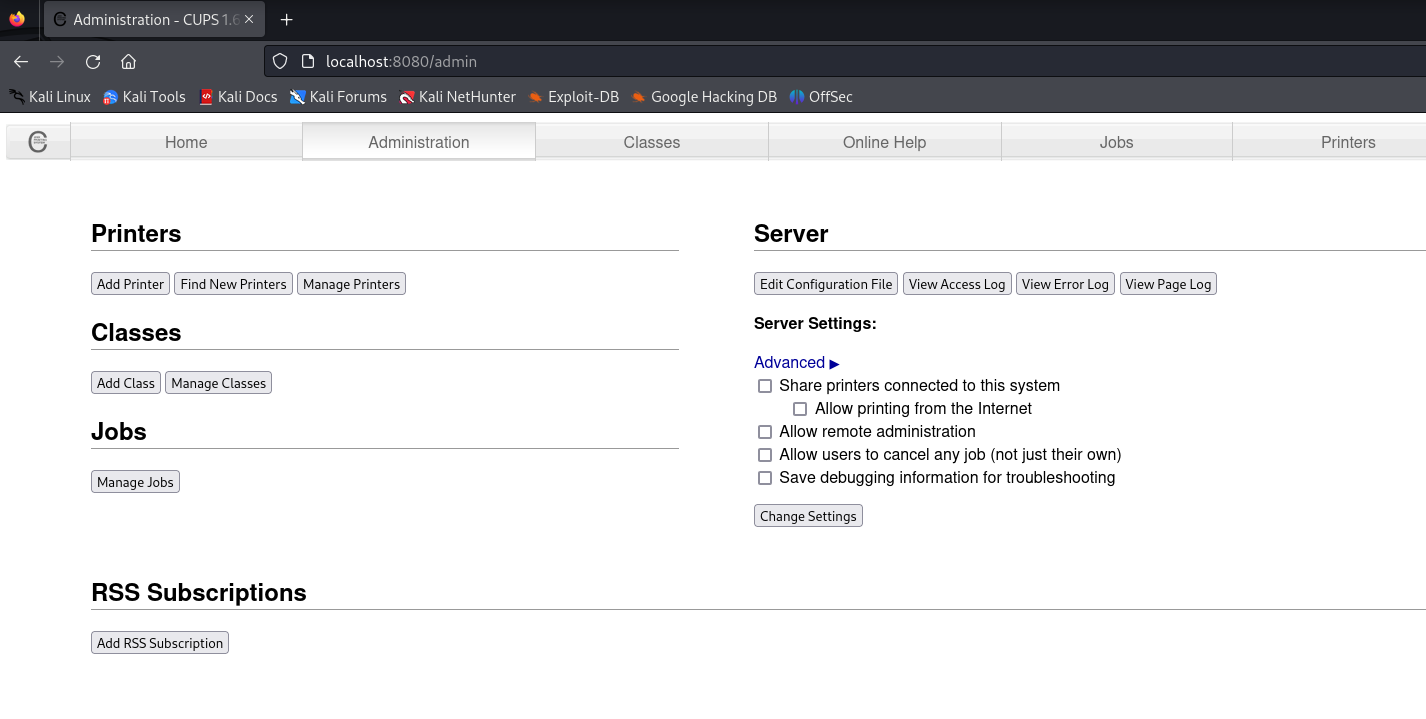
Task: Click the CUPS logo icon in navigation bar
Action: 38,142
